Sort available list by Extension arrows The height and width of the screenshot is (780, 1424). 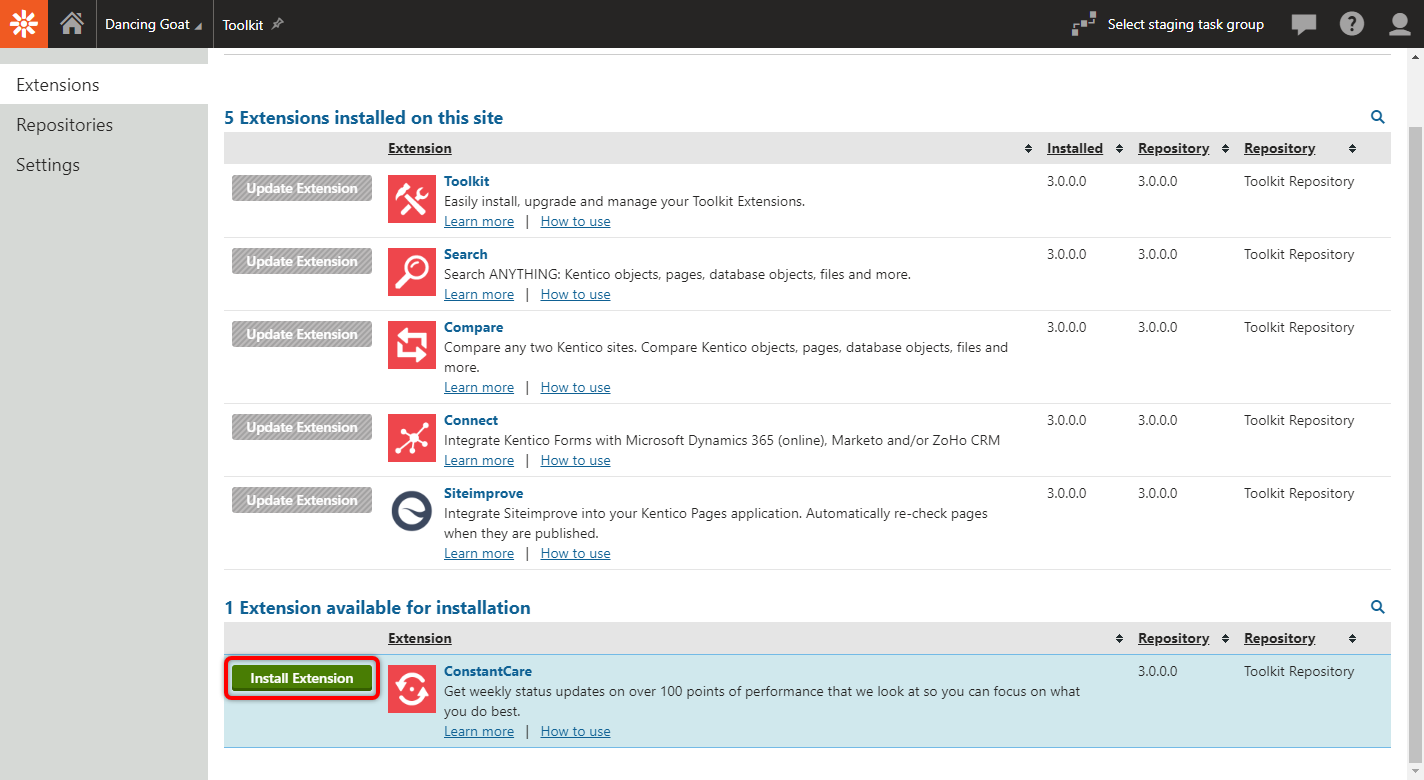coord(1119,638)
